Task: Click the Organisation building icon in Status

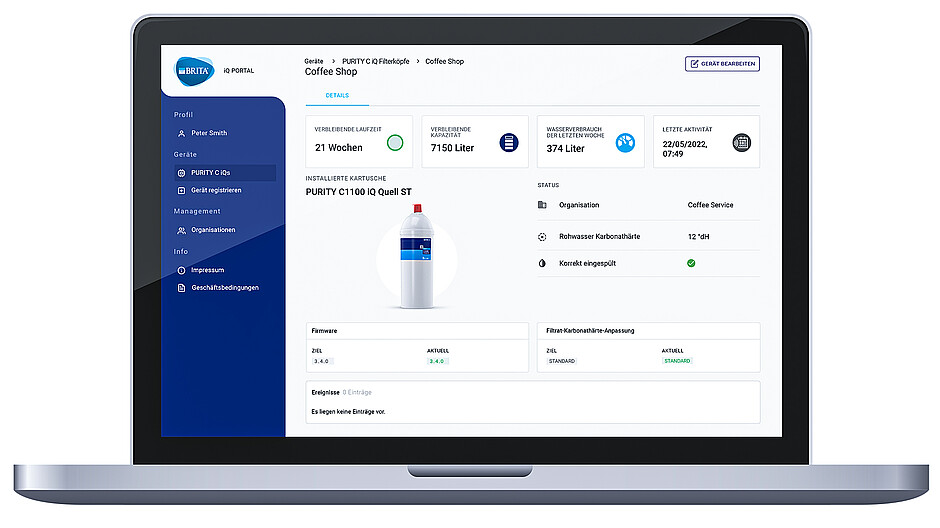Action: pos(542,205)
